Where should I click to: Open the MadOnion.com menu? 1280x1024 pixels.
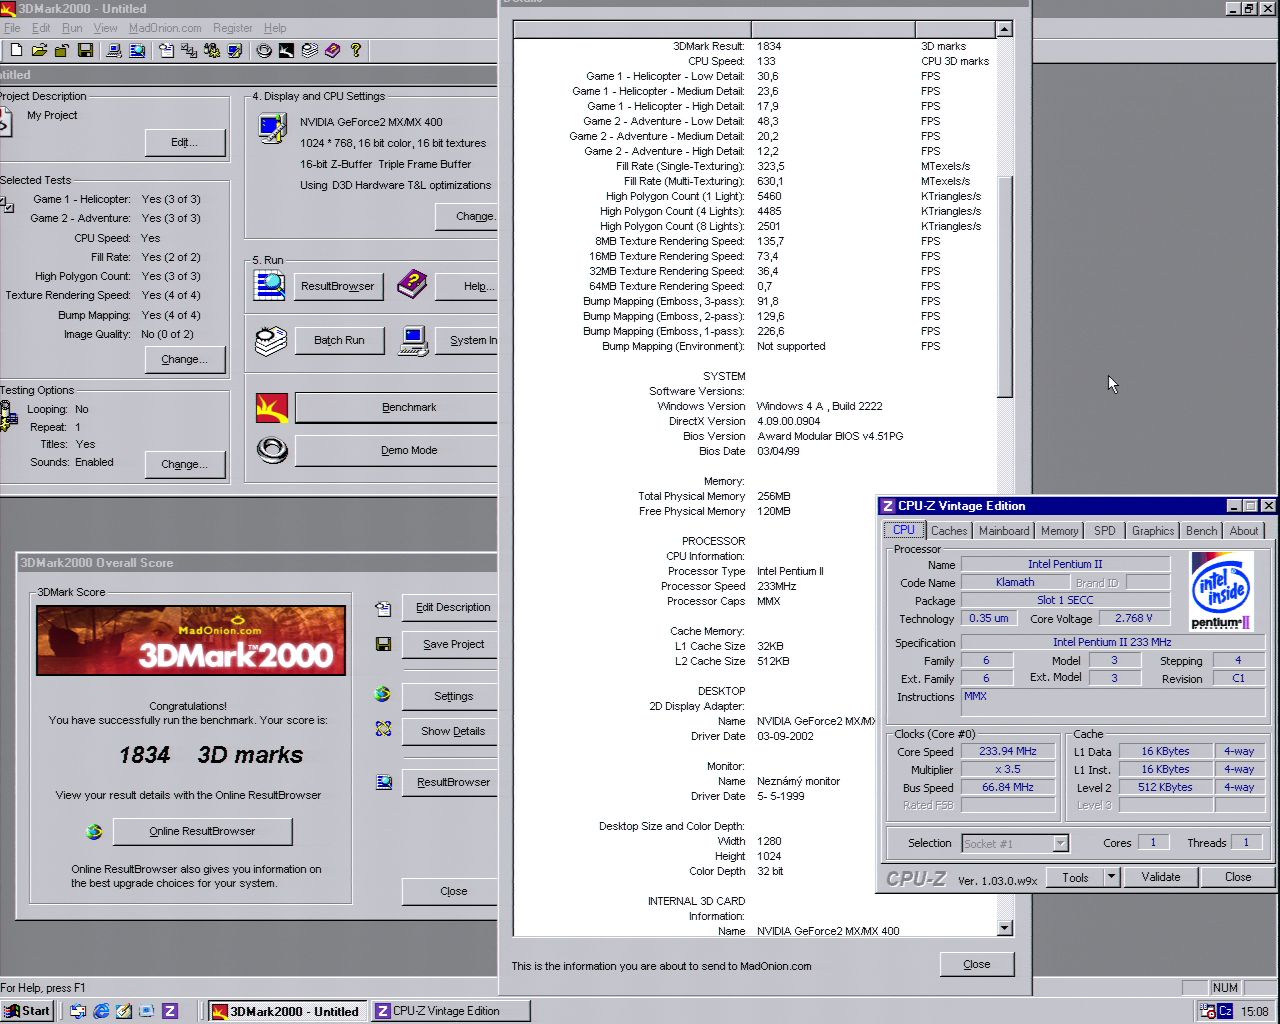tap(165, 28)
